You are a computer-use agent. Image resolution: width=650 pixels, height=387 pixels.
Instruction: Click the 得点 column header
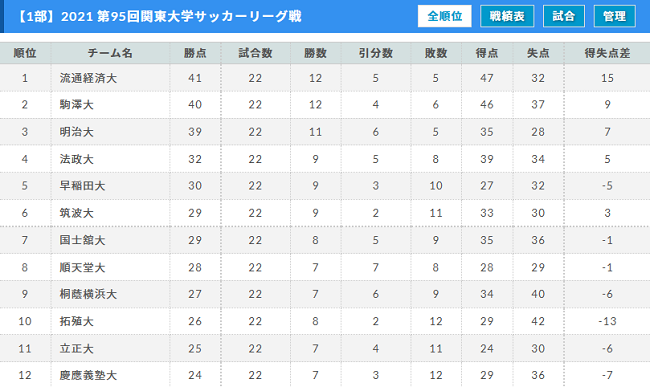tap(487, 53)
